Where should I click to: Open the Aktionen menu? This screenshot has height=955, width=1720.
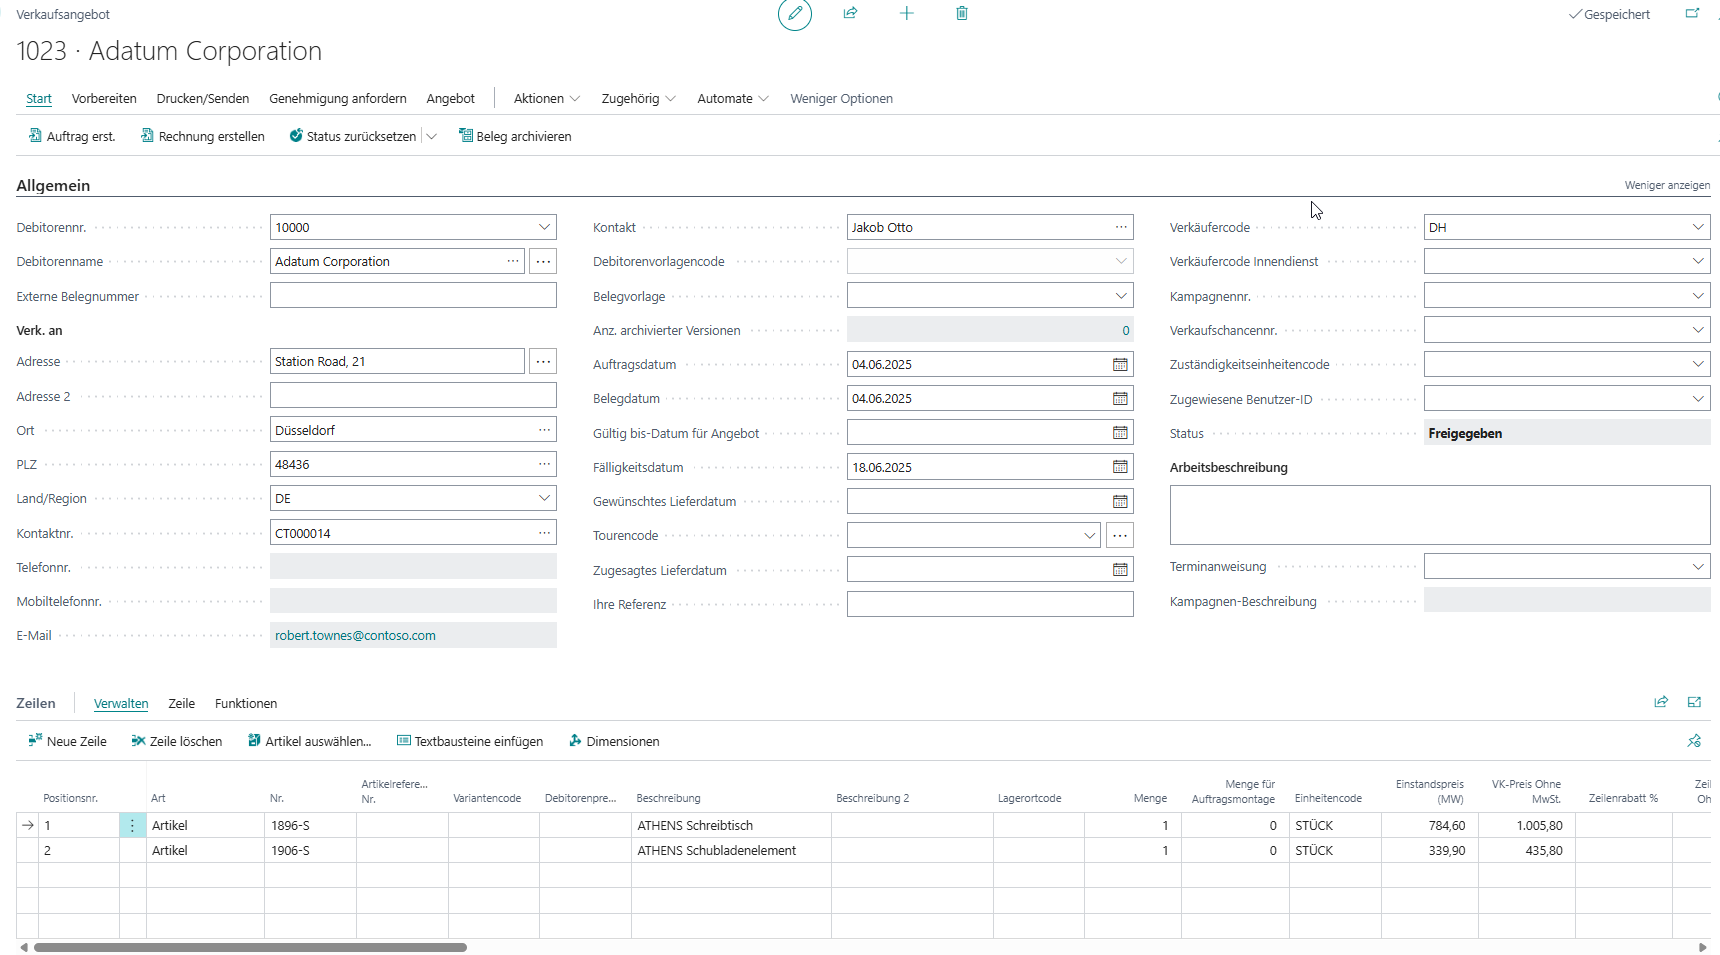point(546,98)
